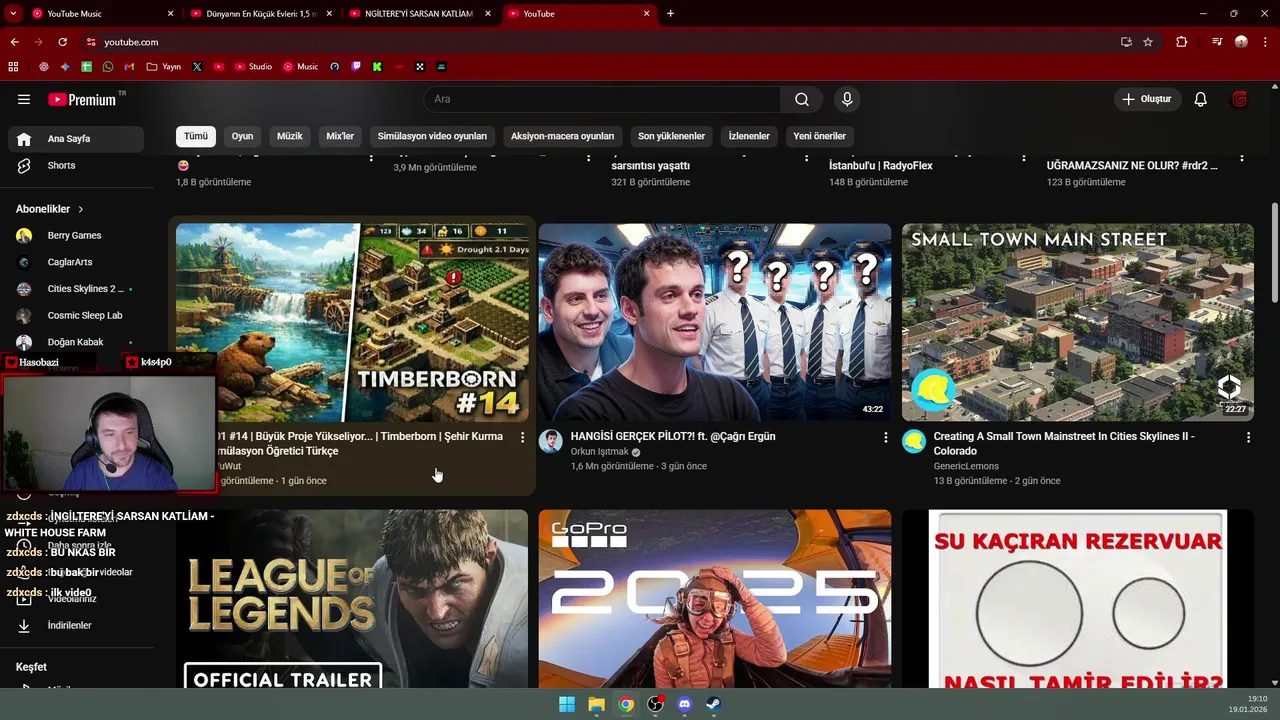Open the Studio bookmark

coord(253,67)
